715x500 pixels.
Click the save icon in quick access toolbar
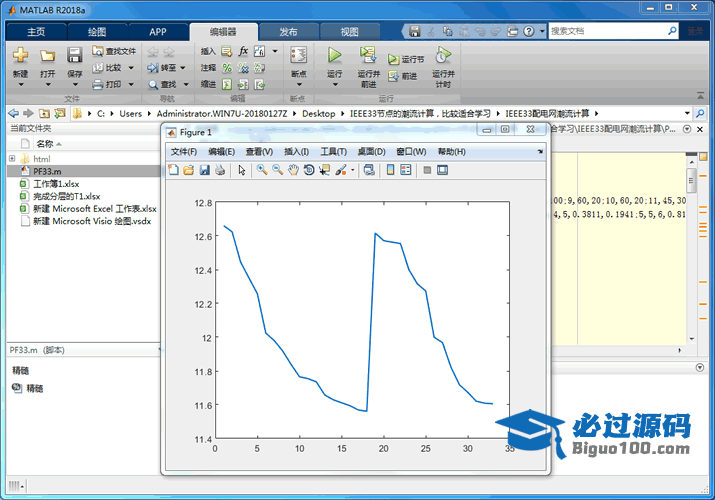tap(414, 31)
